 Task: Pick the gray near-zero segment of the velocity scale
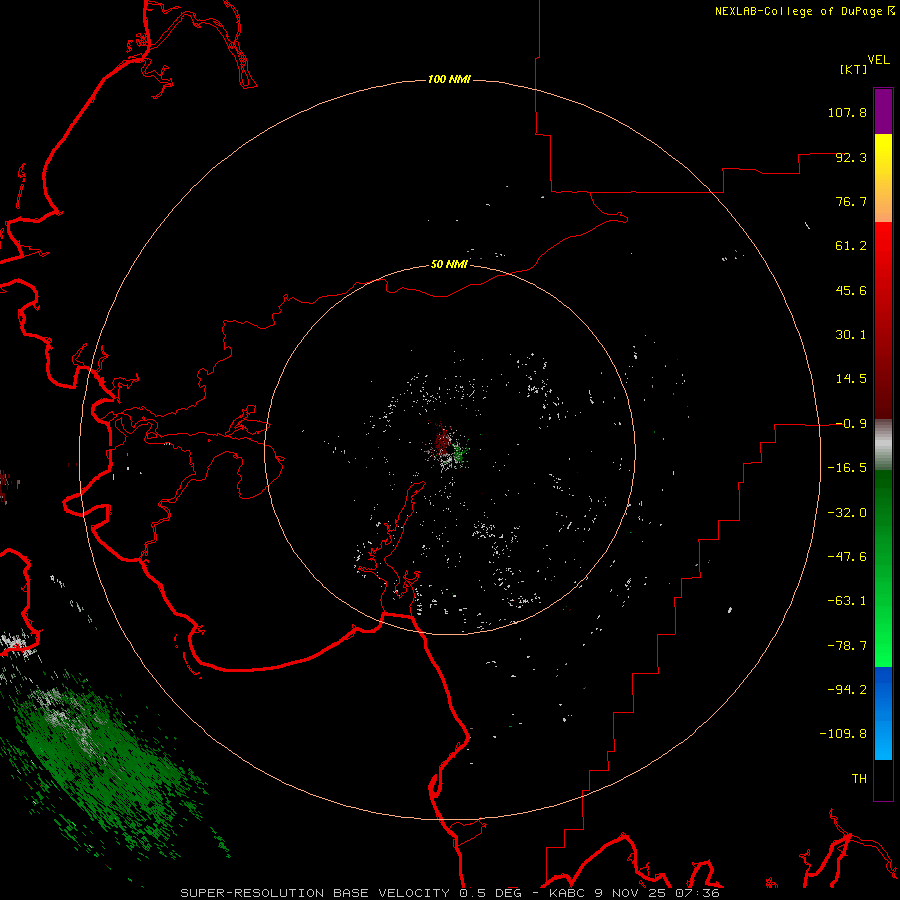click(x=883, y=444)
